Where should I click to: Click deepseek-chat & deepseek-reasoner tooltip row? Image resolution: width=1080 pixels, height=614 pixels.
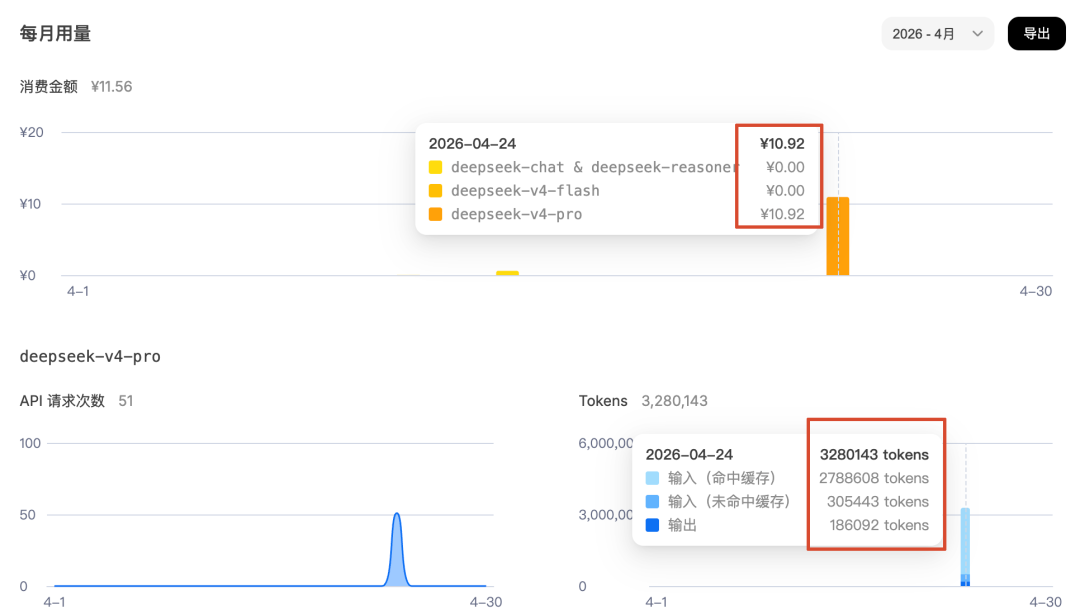pos(595,167)
